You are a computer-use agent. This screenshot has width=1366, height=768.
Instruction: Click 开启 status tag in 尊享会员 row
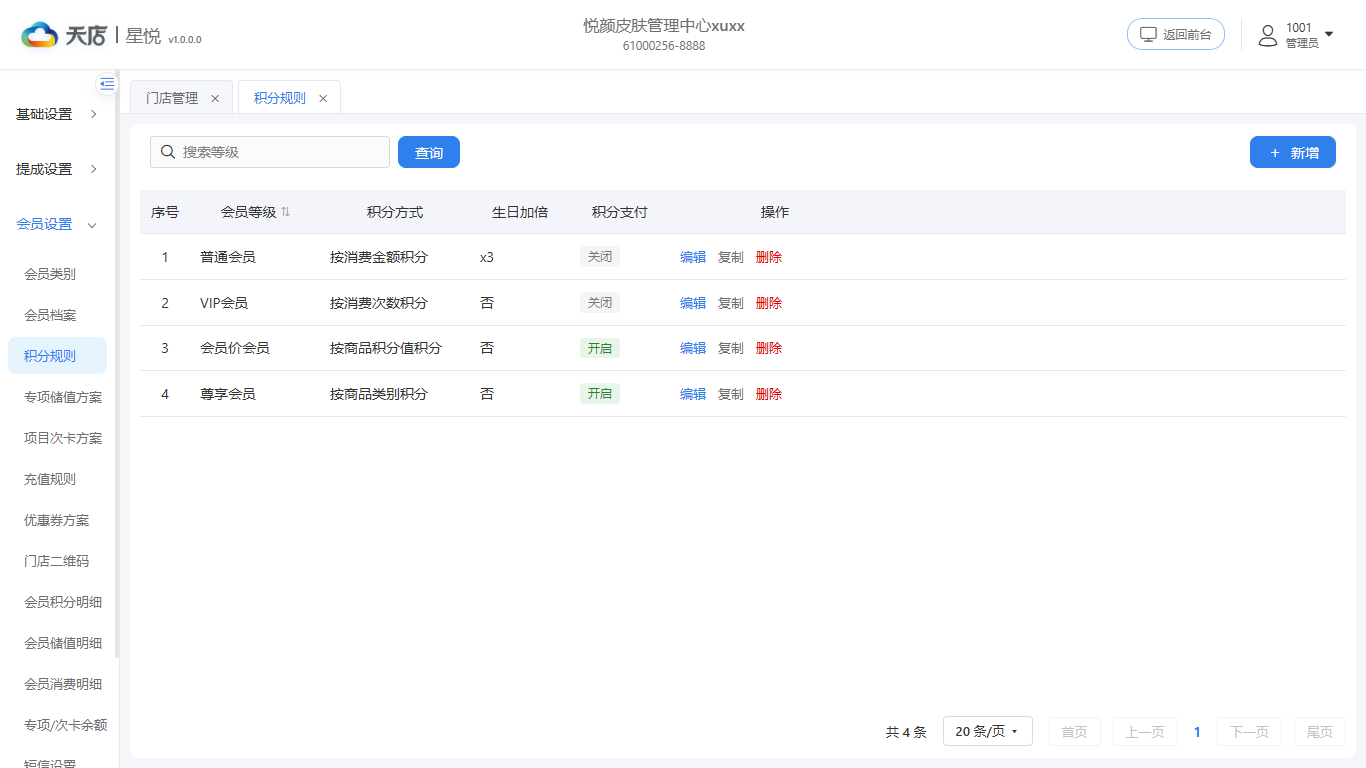click(x=600, y=394)
